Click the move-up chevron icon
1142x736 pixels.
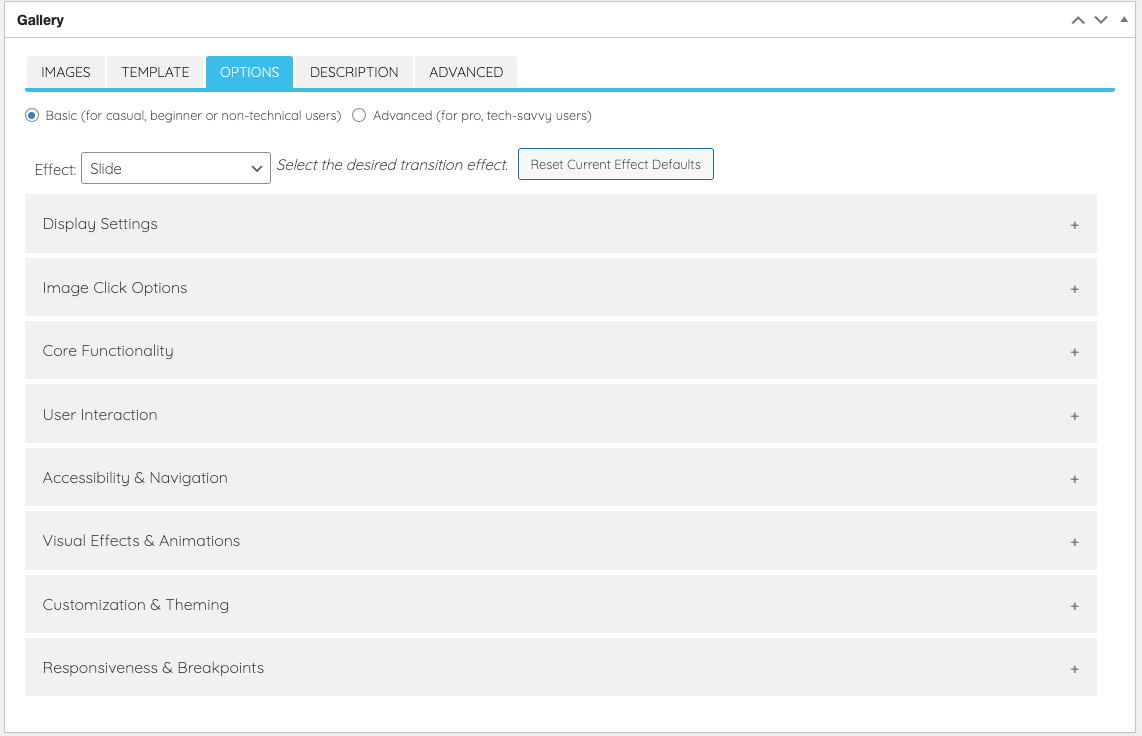click(x=1077, y=19)
